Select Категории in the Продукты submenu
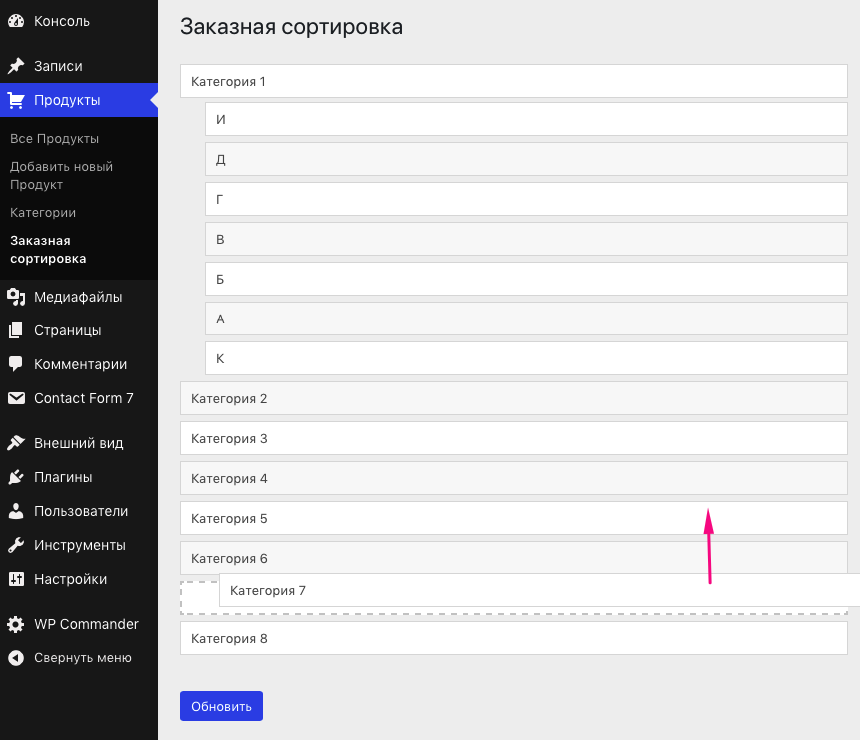Image resolution: width=860 pixels, height=740 pixels. click(x=44, y=213)
